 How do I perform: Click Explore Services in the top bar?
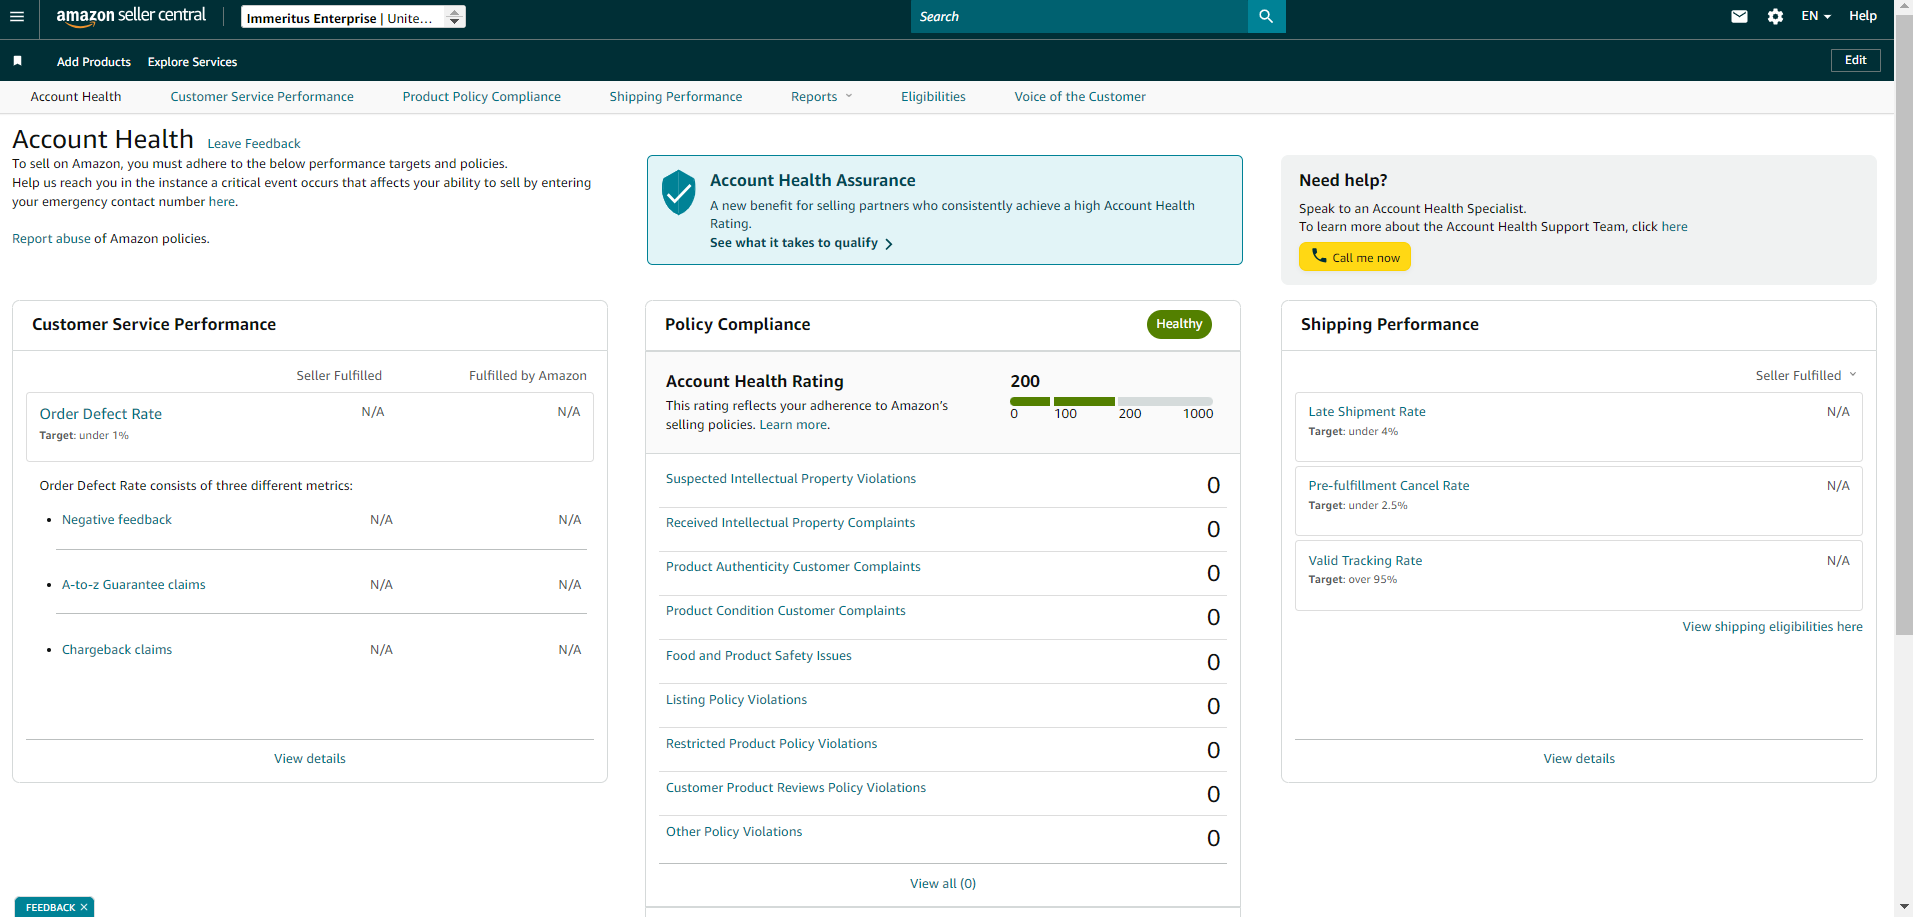click(192, 62)
